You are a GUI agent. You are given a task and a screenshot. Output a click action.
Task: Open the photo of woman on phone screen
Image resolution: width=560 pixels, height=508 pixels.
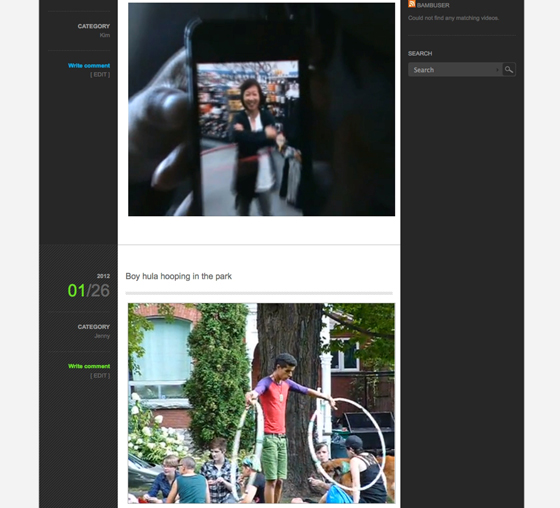(x=261, y=109)
